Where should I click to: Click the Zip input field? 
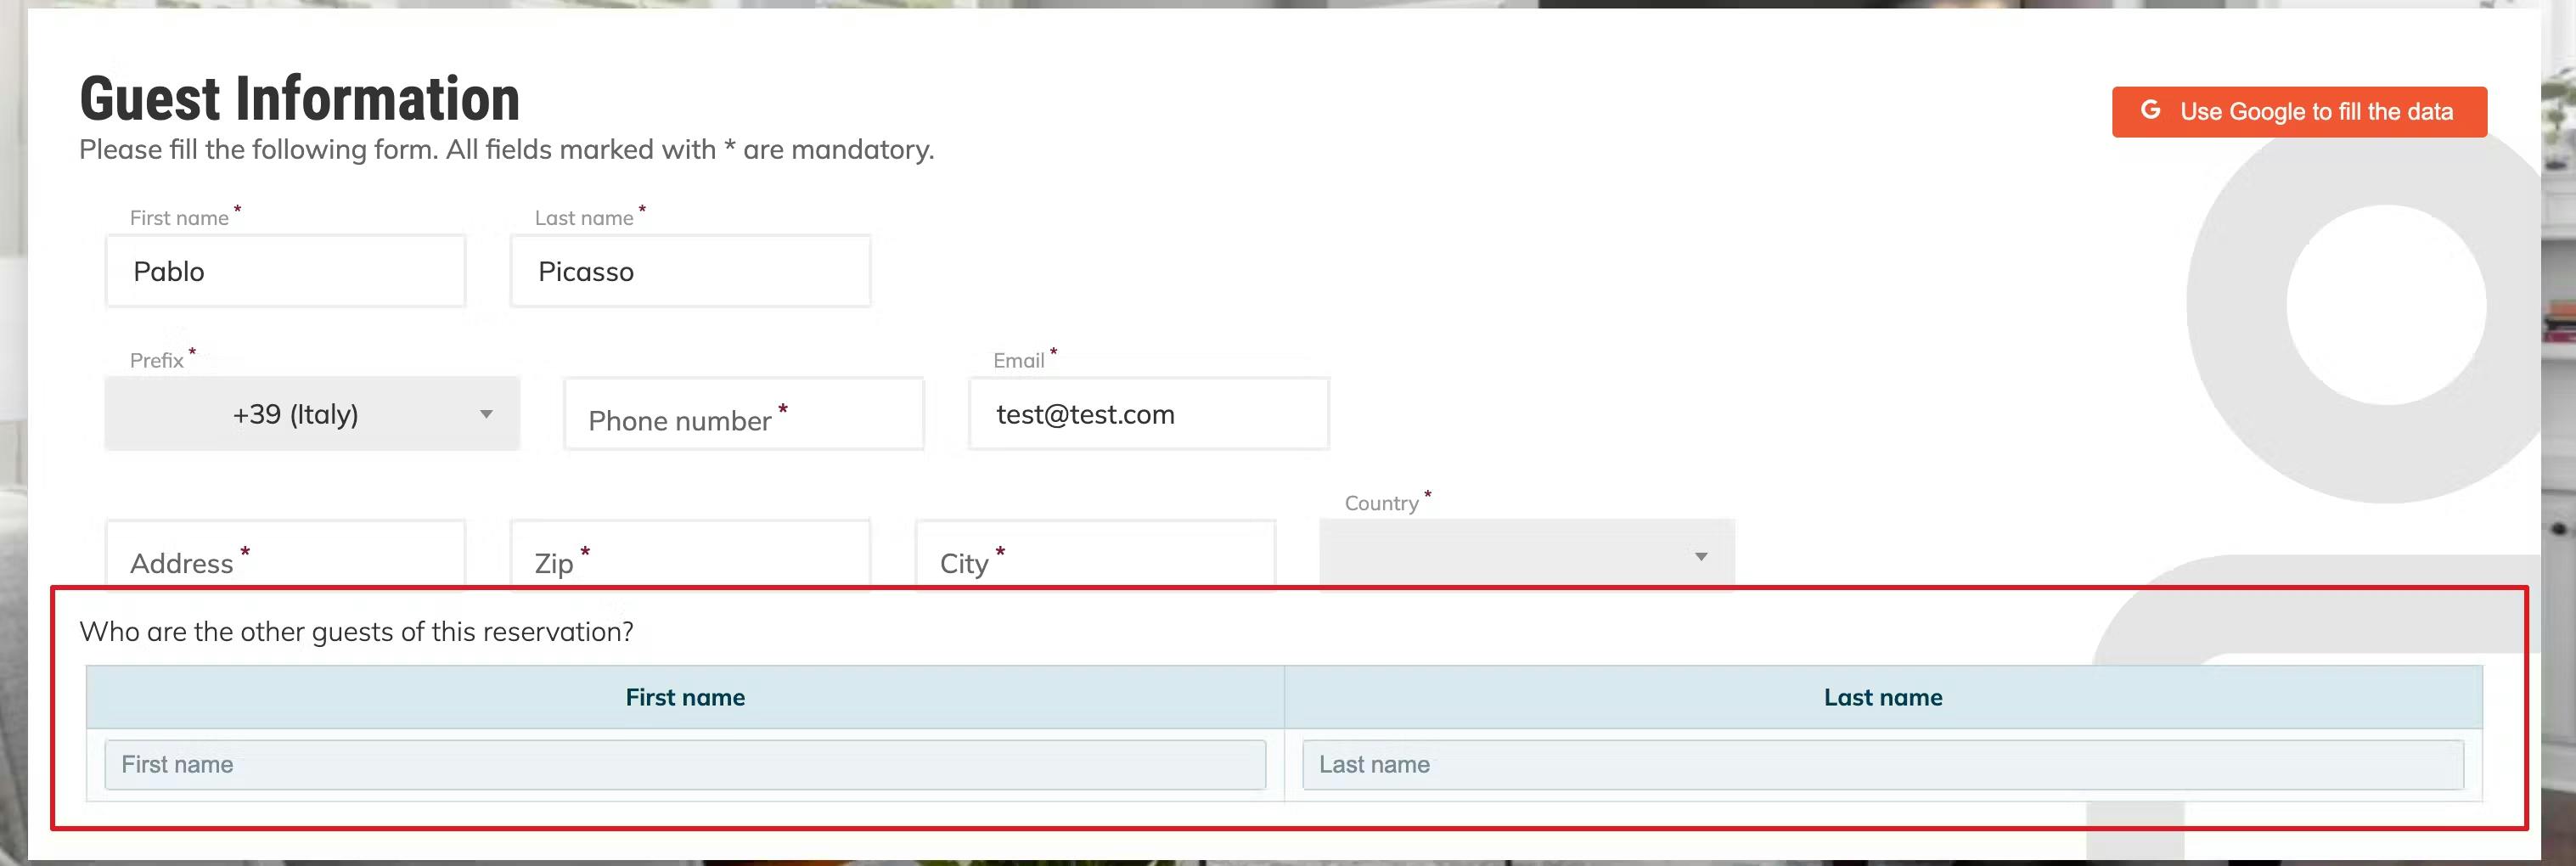(690, 555)
